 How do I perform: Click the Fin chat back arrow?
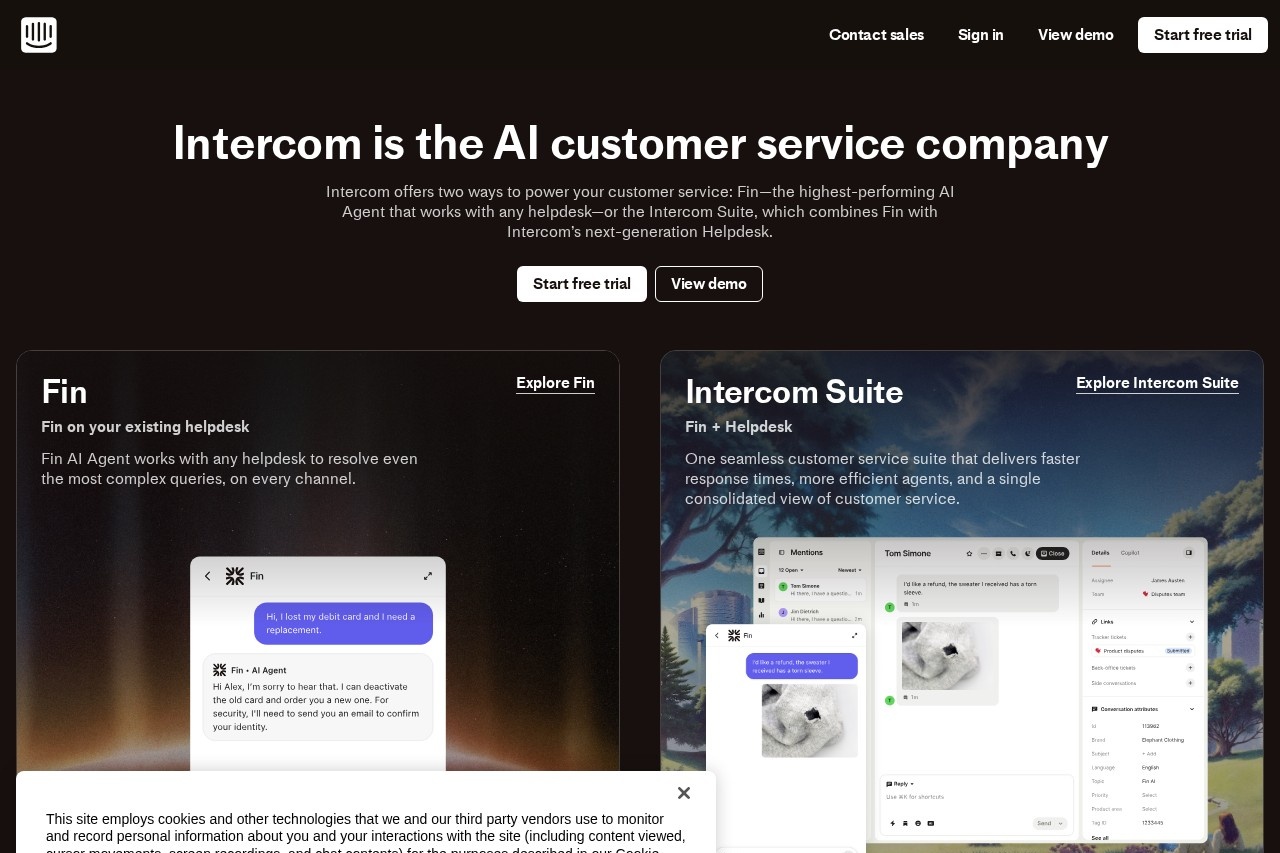pyautogui.click(x=208, y=576)
